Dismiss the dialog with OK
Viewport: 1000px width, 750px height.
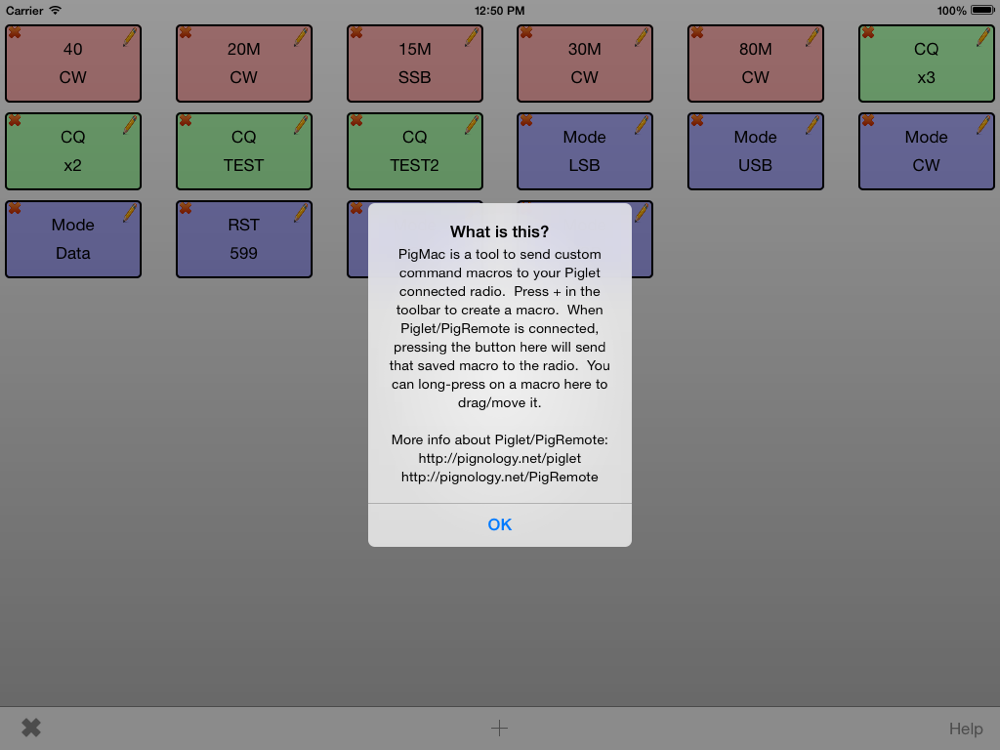(500, 525)
